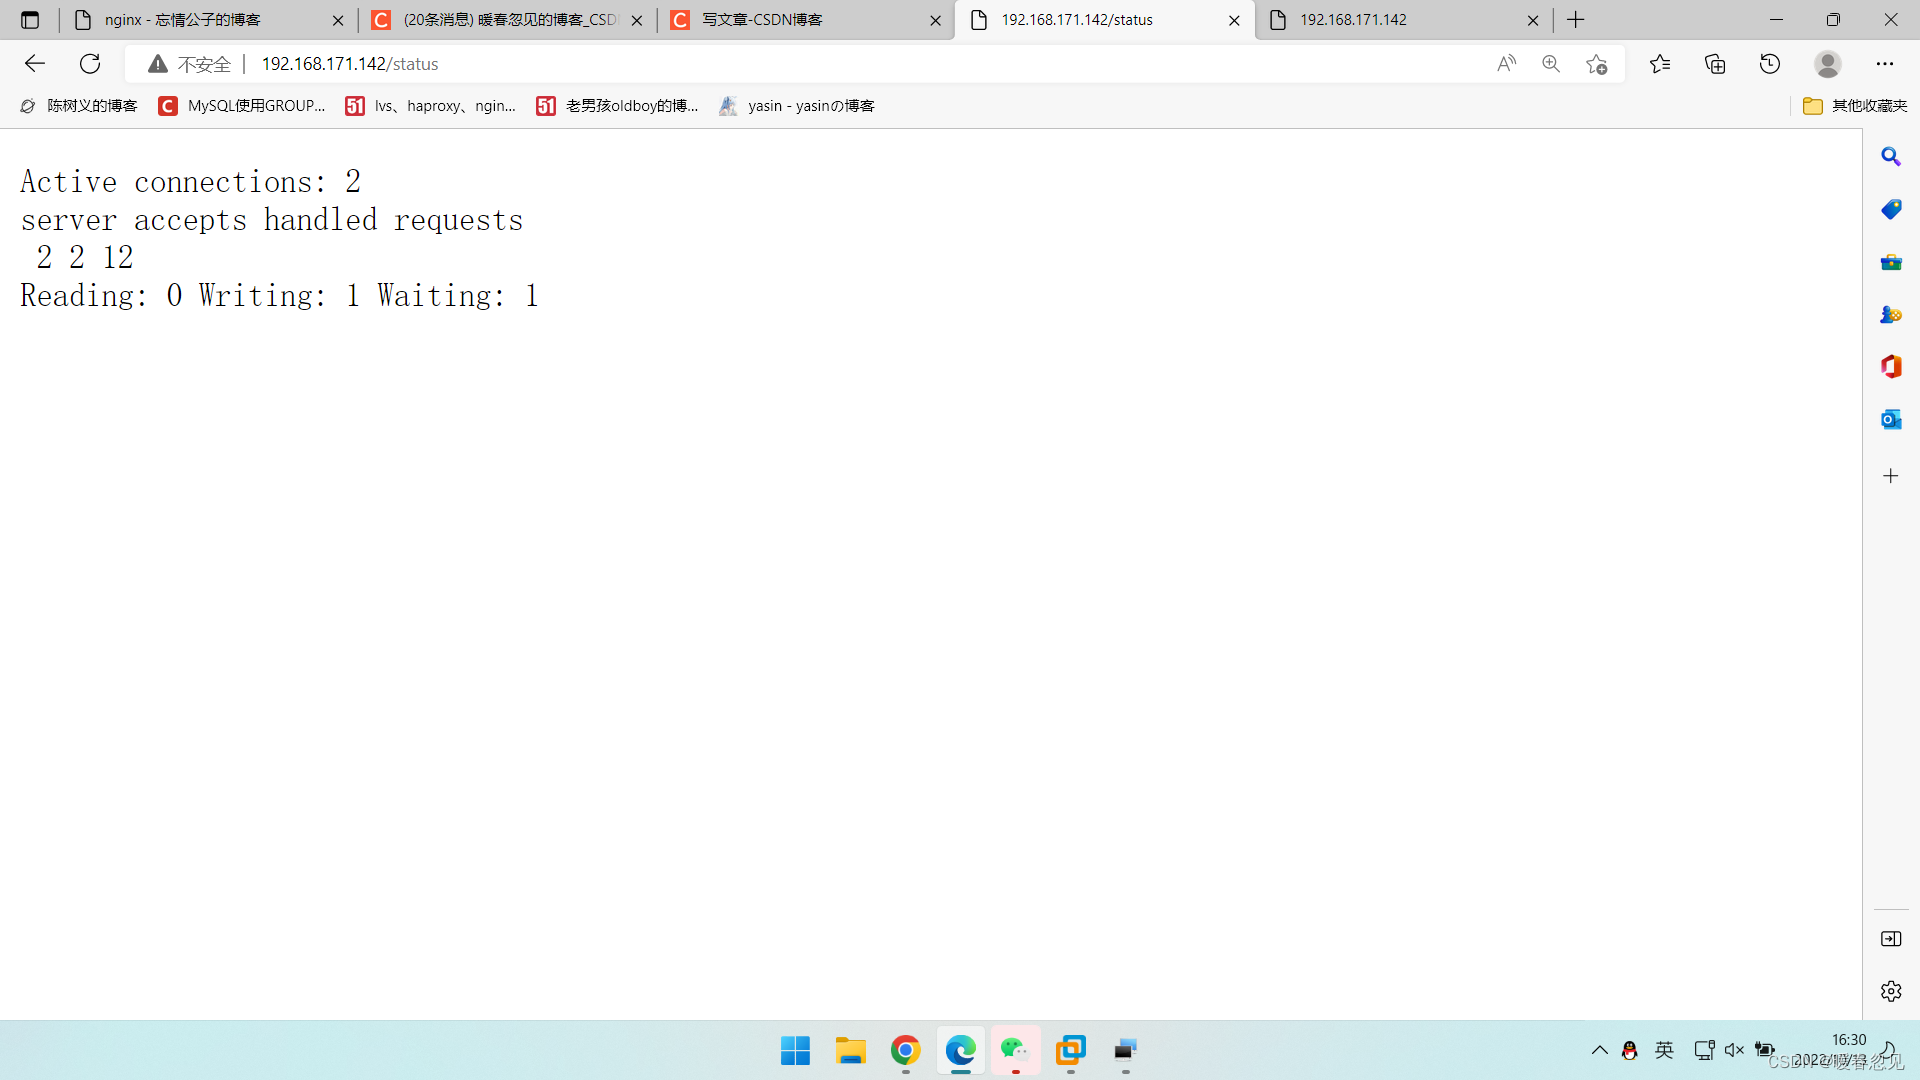
Task: Open the Read aloud icon
Action: pyautogui.click(x=1506, y=64)
